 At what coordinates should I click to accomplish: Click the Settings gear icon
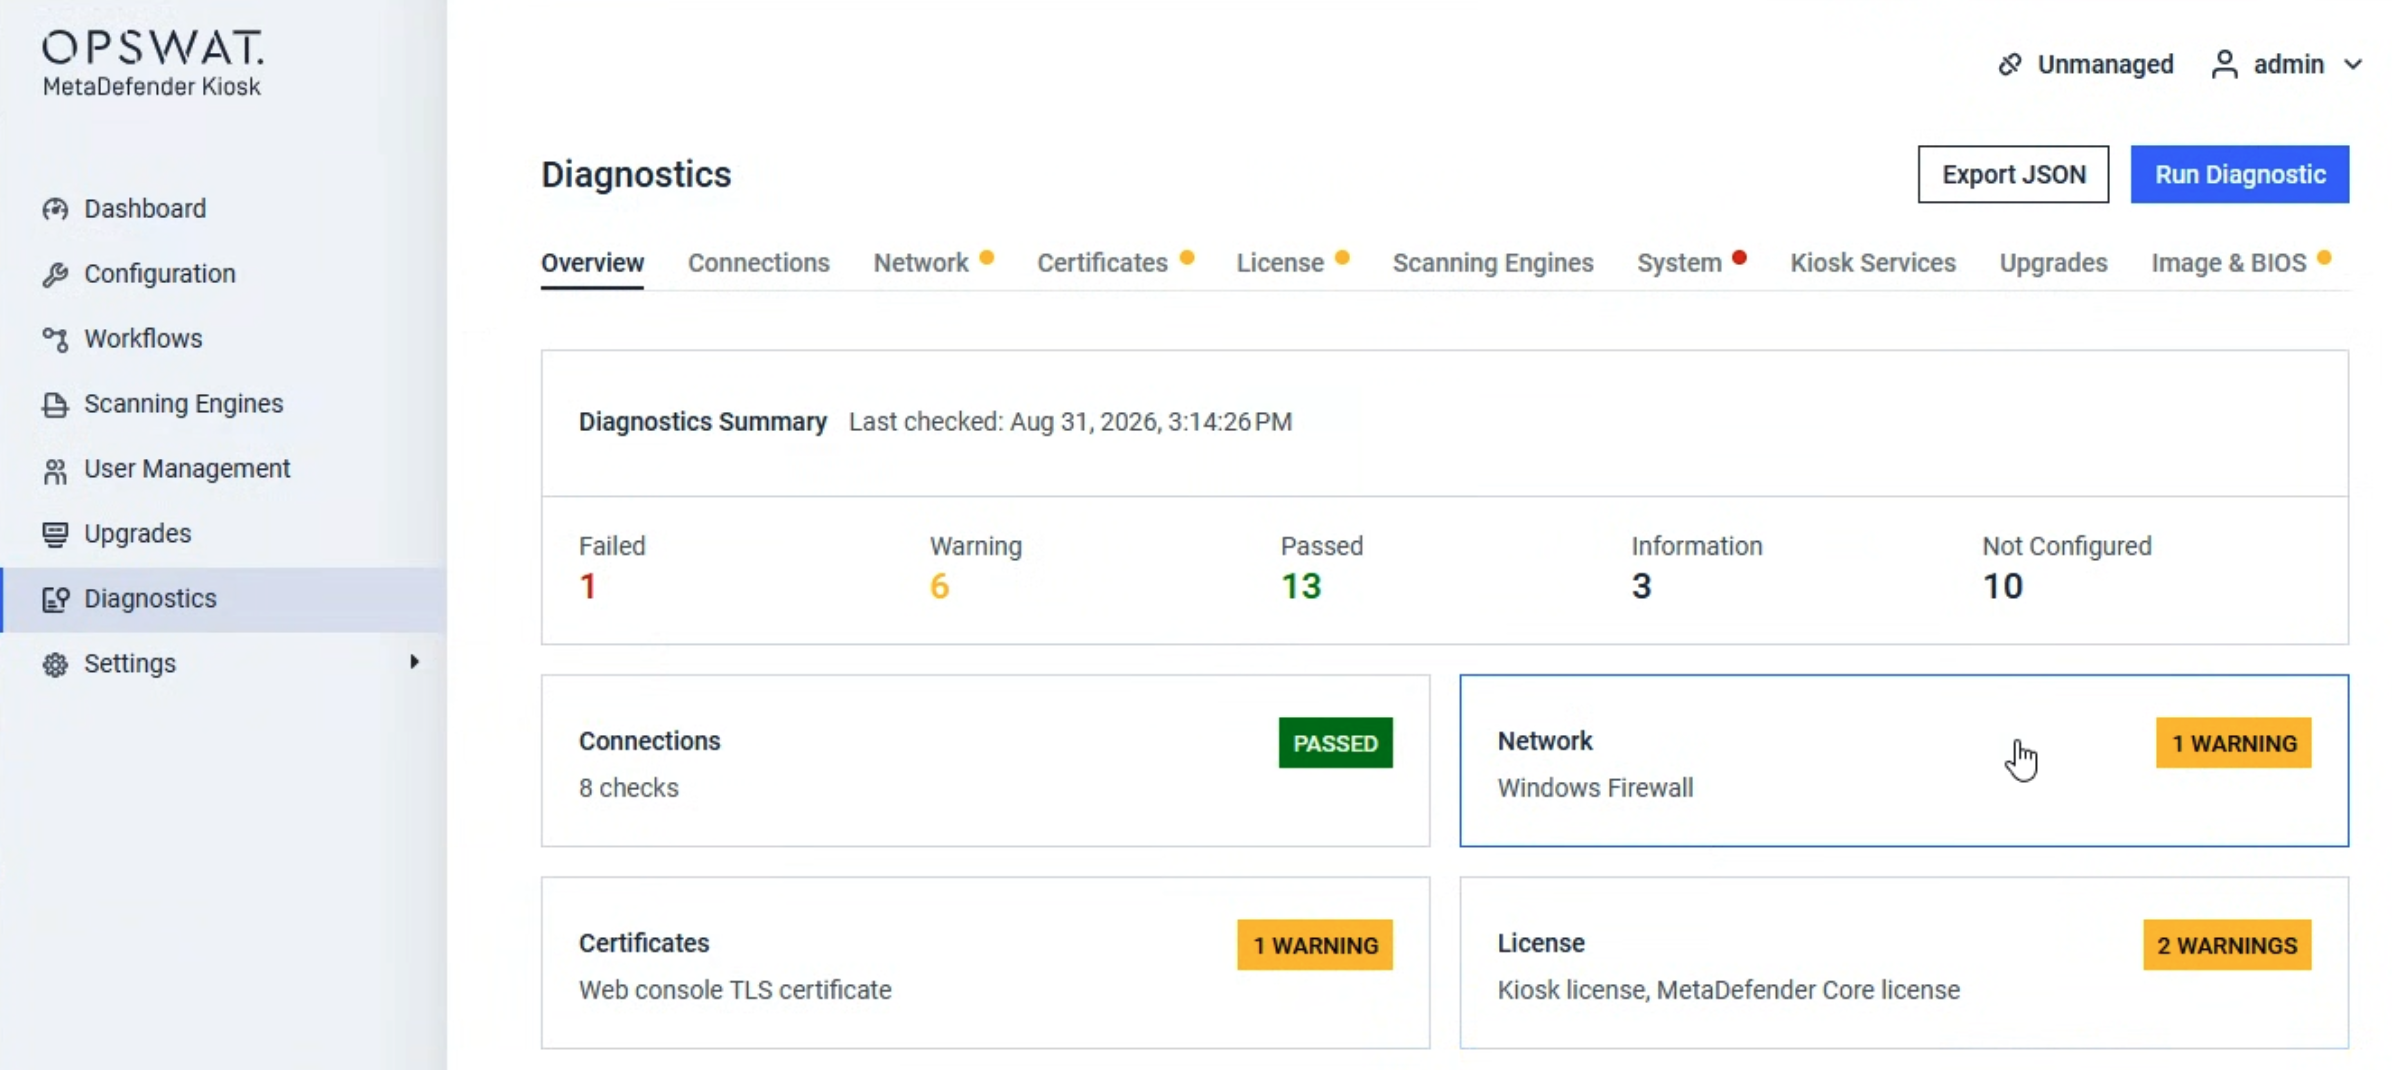(55, 664)
